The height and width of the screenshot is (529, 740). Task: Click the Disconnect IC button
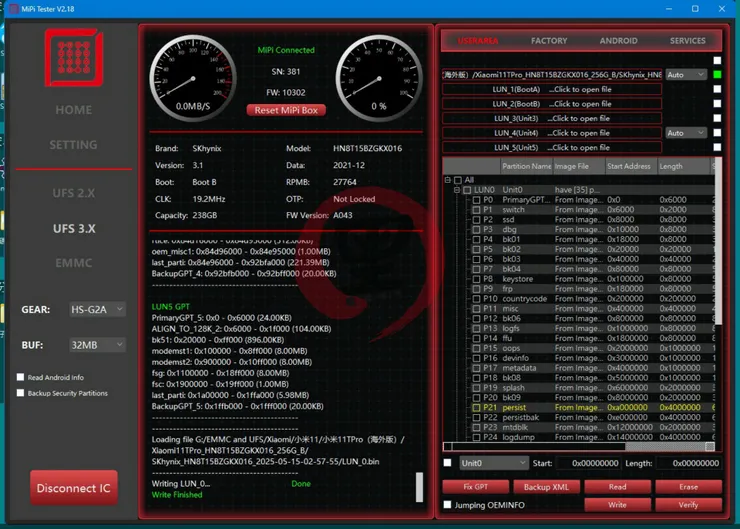(x=74, y=488)
